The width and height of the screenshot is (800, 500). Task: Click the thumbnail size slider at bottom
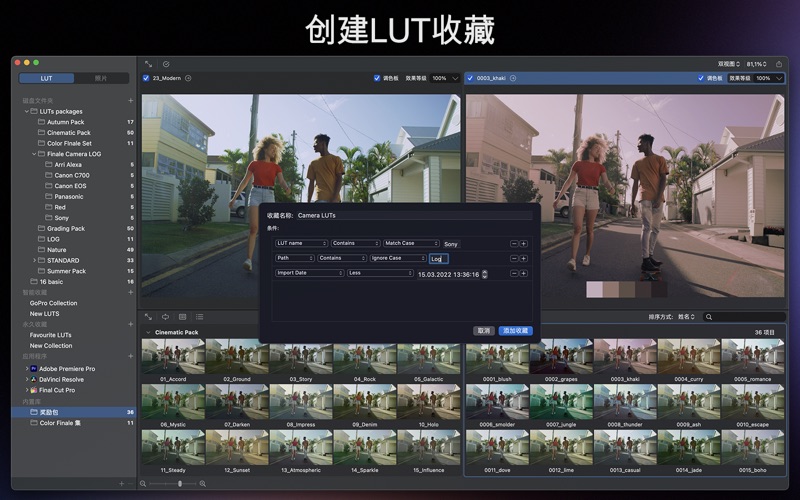(180, 484)
